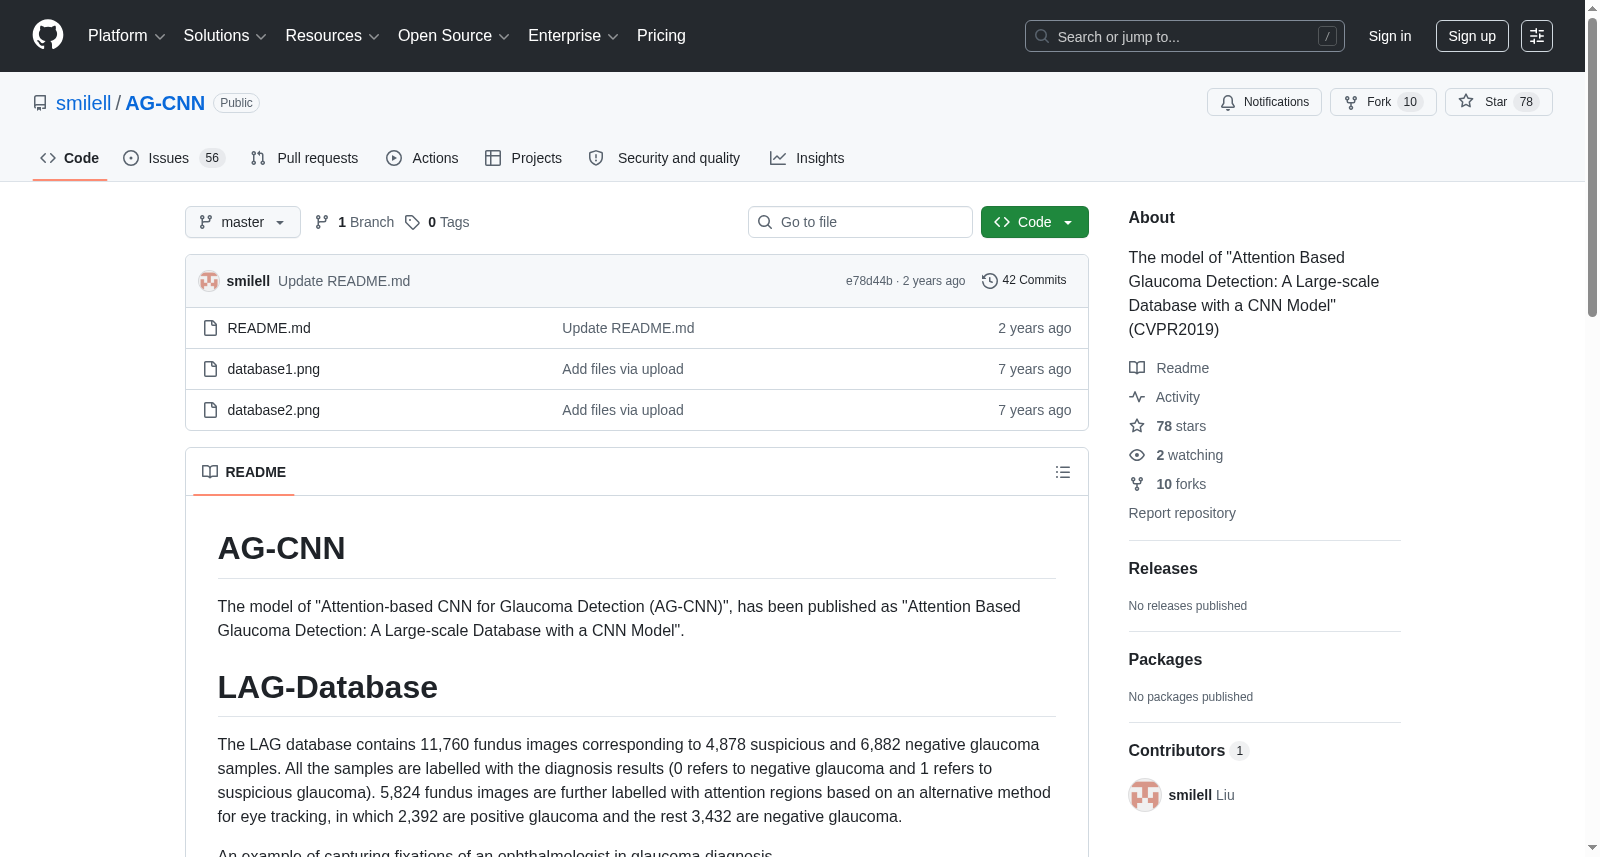Open the Pull requests tab
This screenshot has height=857, width=1600.
pyautogui.click(x=305, y=158)
